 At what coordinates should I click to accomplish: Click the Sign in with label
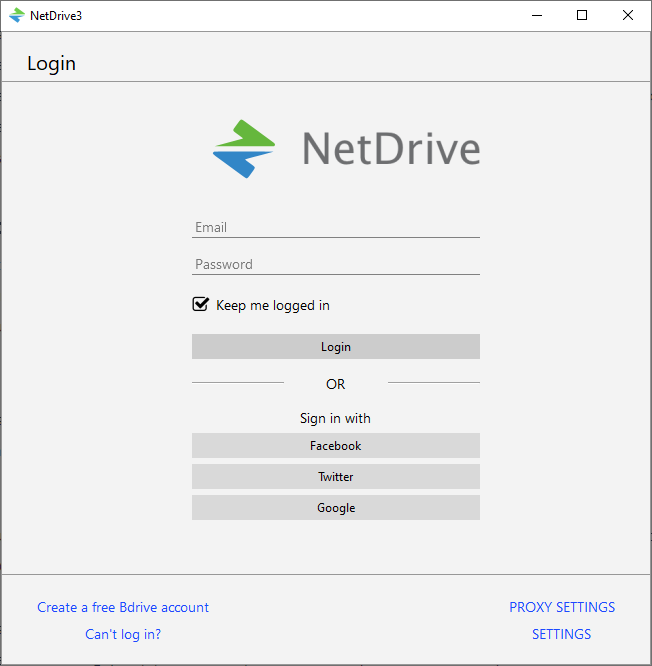coord(335,418)
